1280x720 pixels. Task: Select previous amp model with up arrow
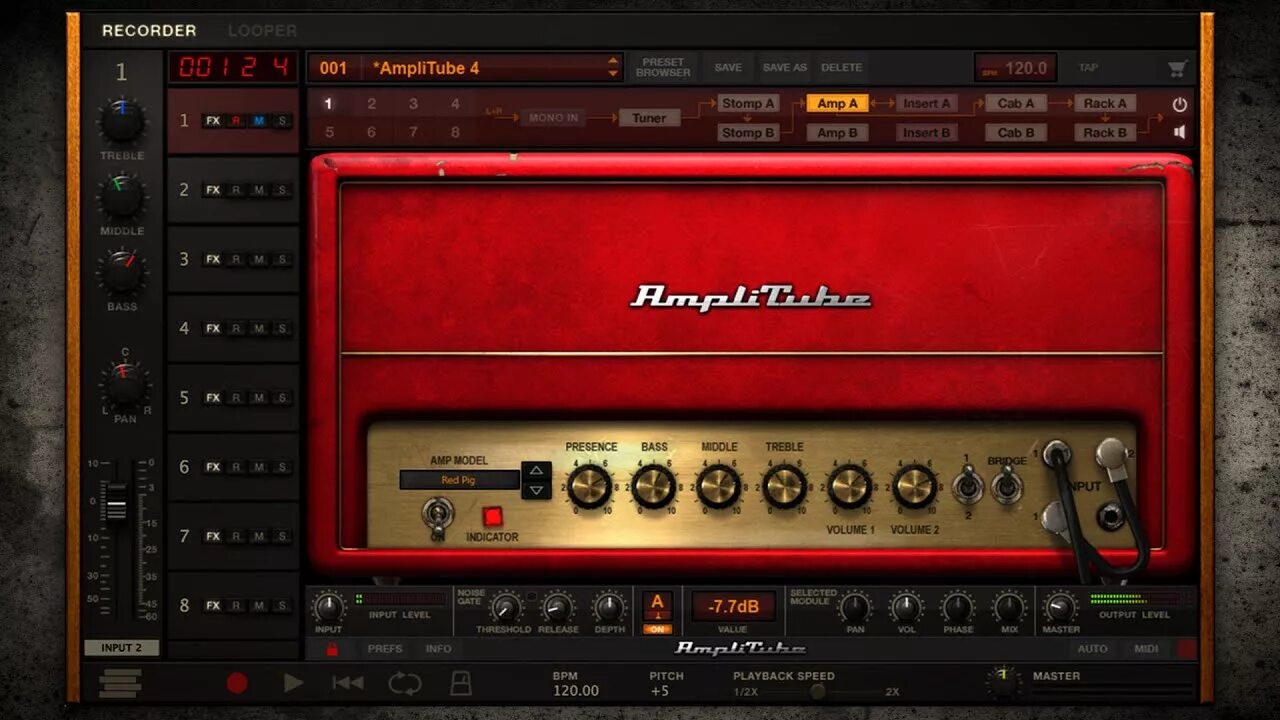tap(537, 471)
